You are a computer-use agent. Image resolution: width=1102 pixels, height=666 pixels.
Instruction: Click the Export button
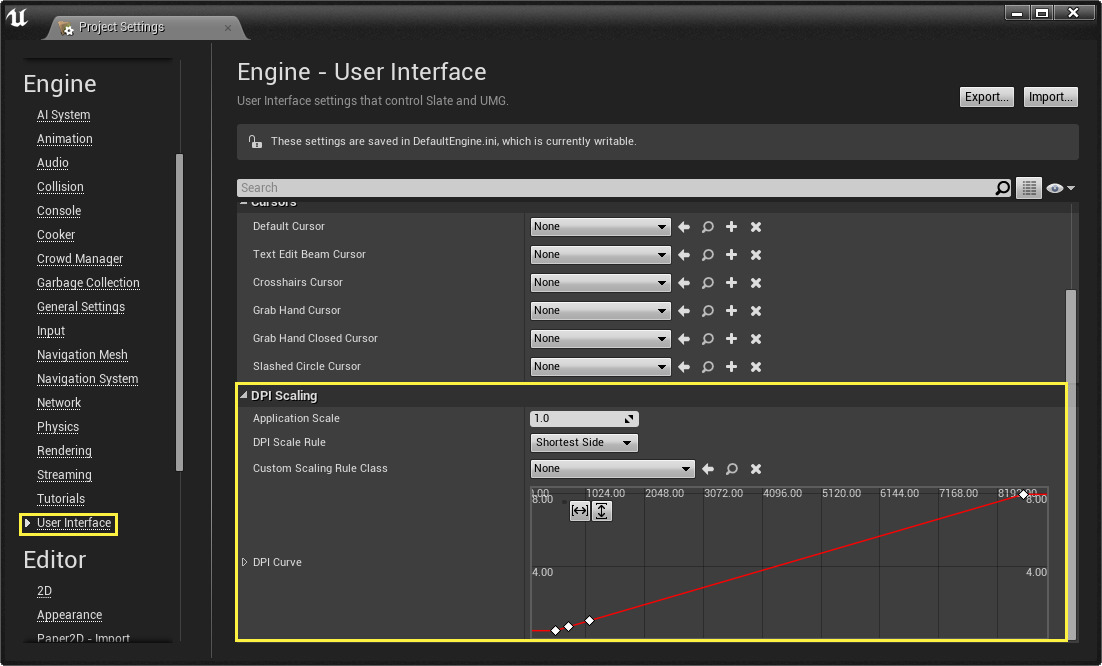tap(986, 96)
